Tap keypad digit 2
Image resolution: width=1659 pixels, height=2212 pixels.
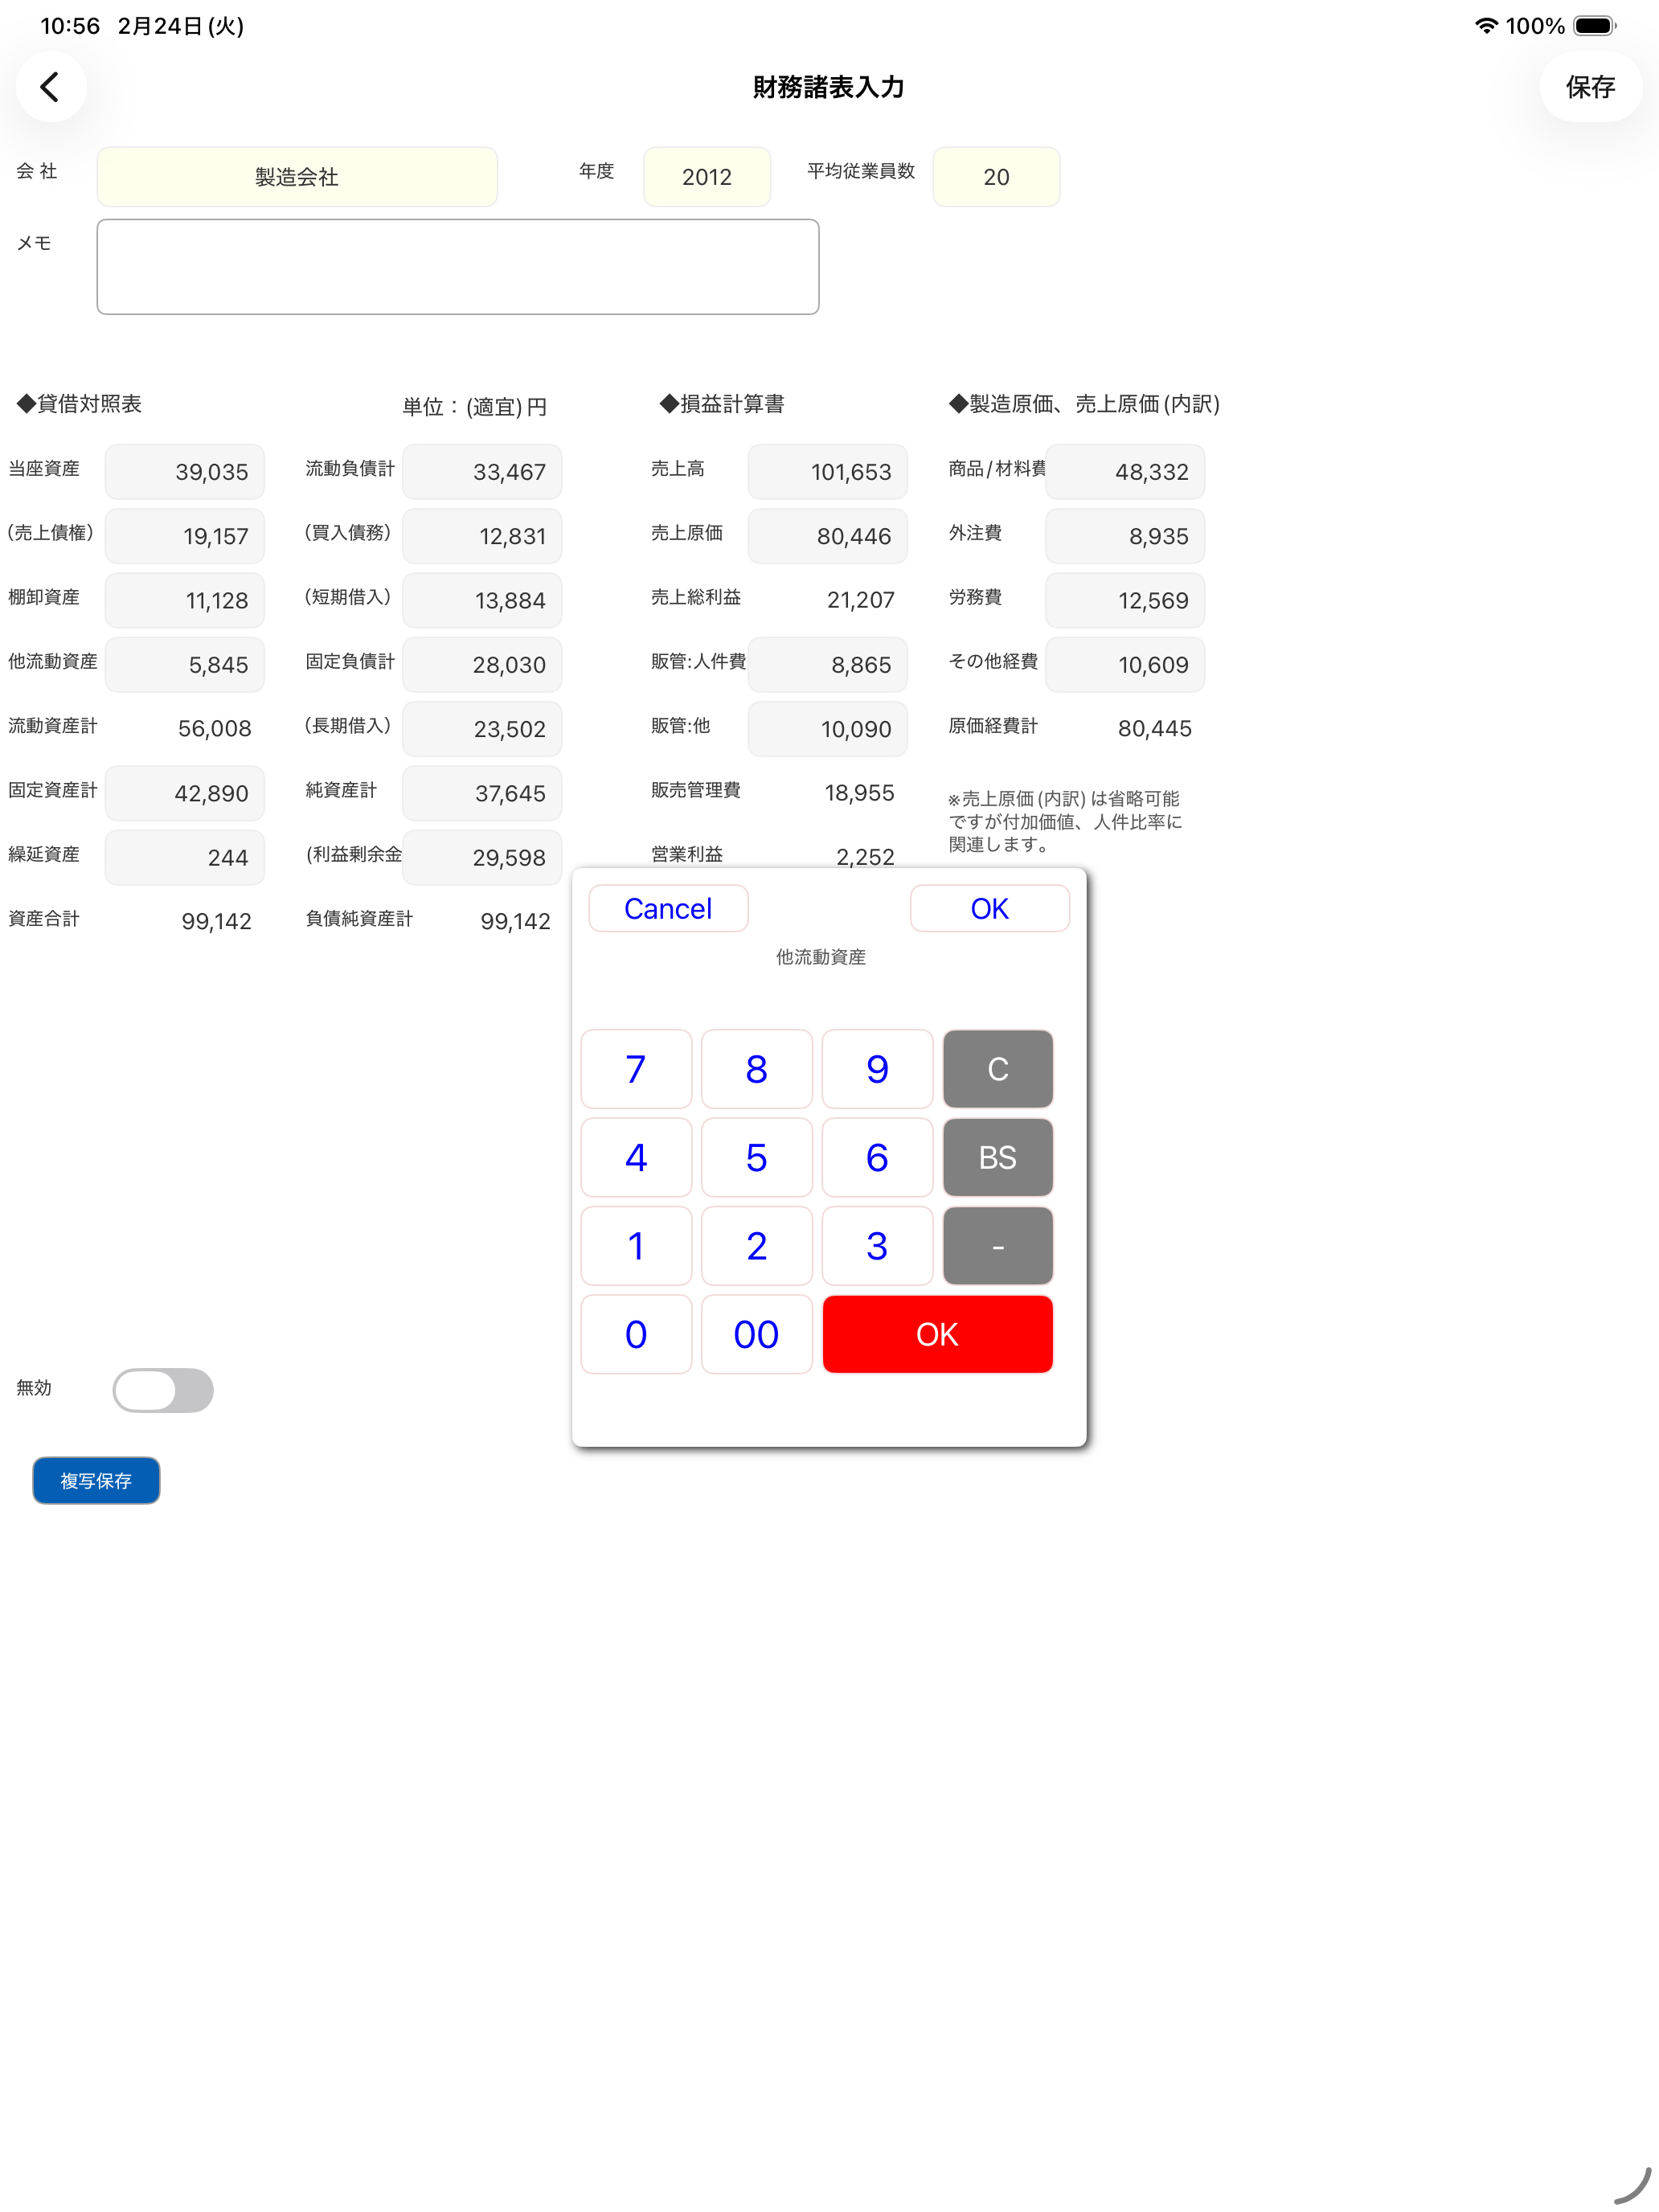click(757, 1246)
